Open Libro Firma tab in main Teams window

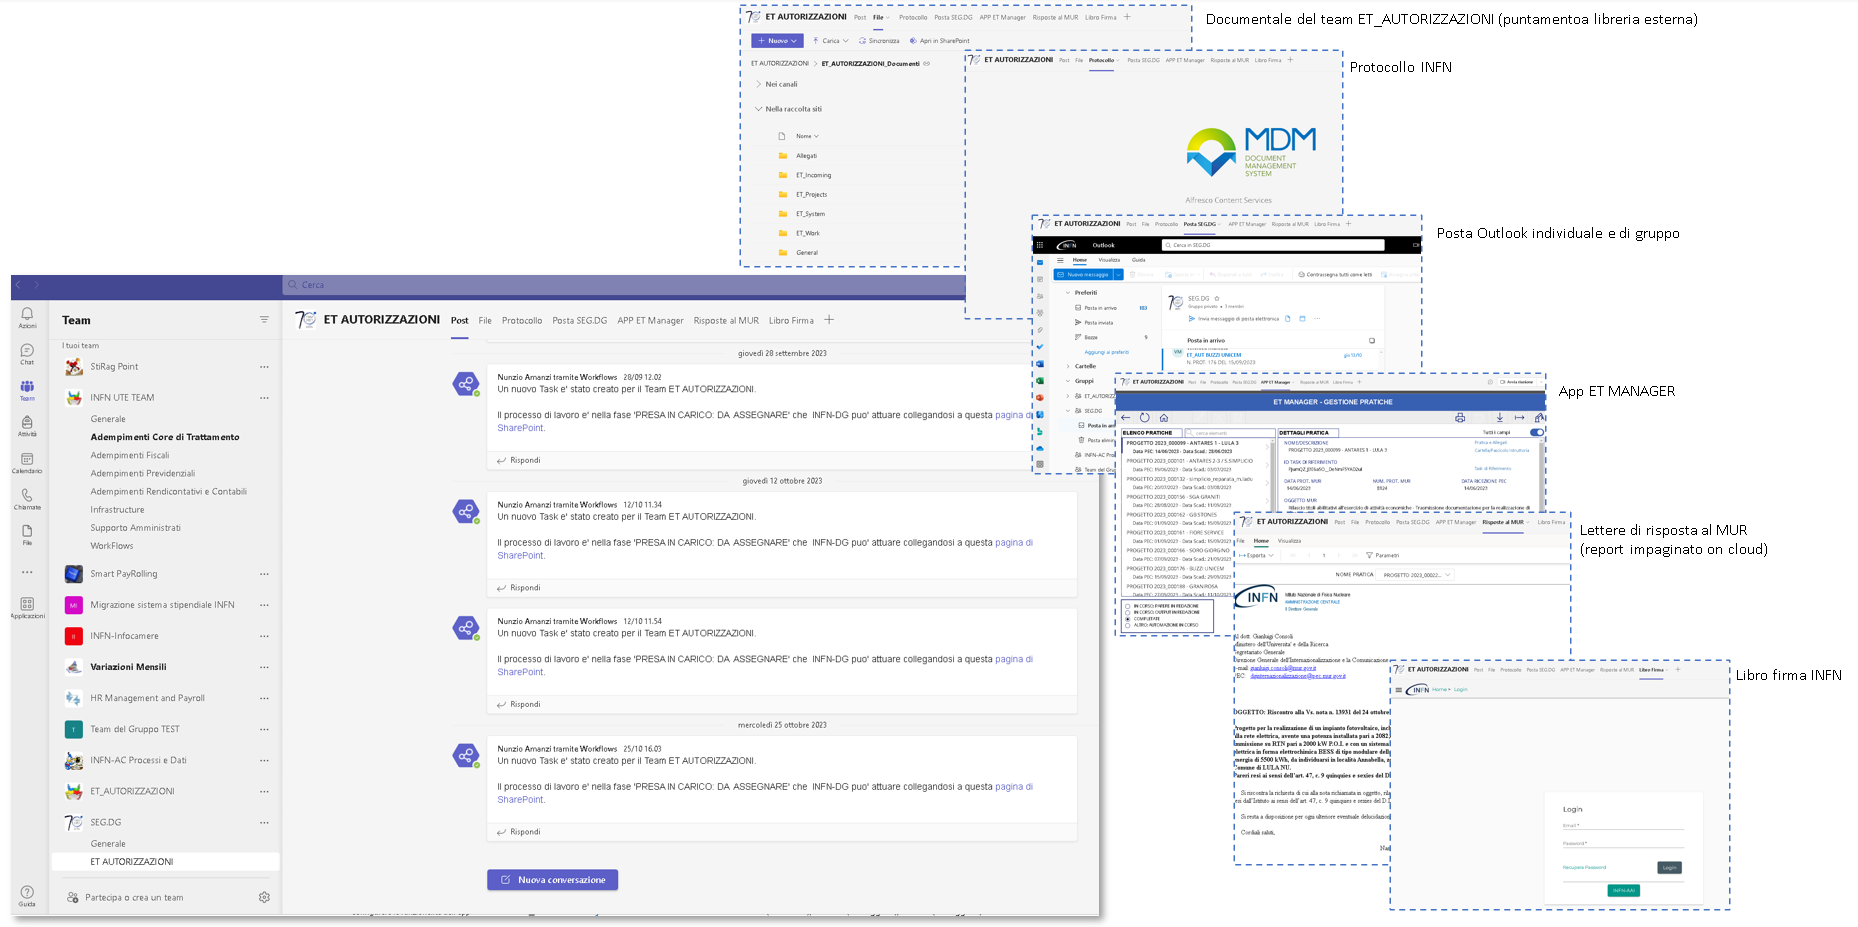tap(791, 321)
